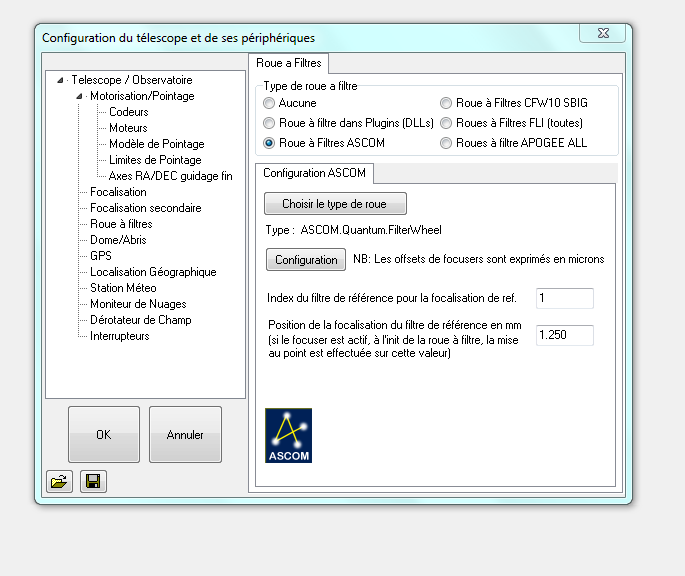This screenshot has width=685, height=576.
Task: Select the Aucune radio option
Action: coord(268,103)
